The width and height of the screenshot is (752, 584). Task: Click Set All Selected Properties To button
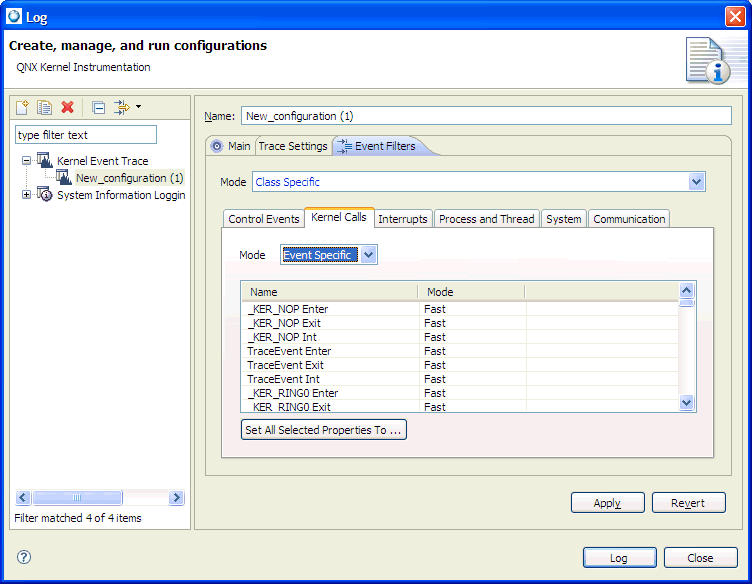(324, 430)
